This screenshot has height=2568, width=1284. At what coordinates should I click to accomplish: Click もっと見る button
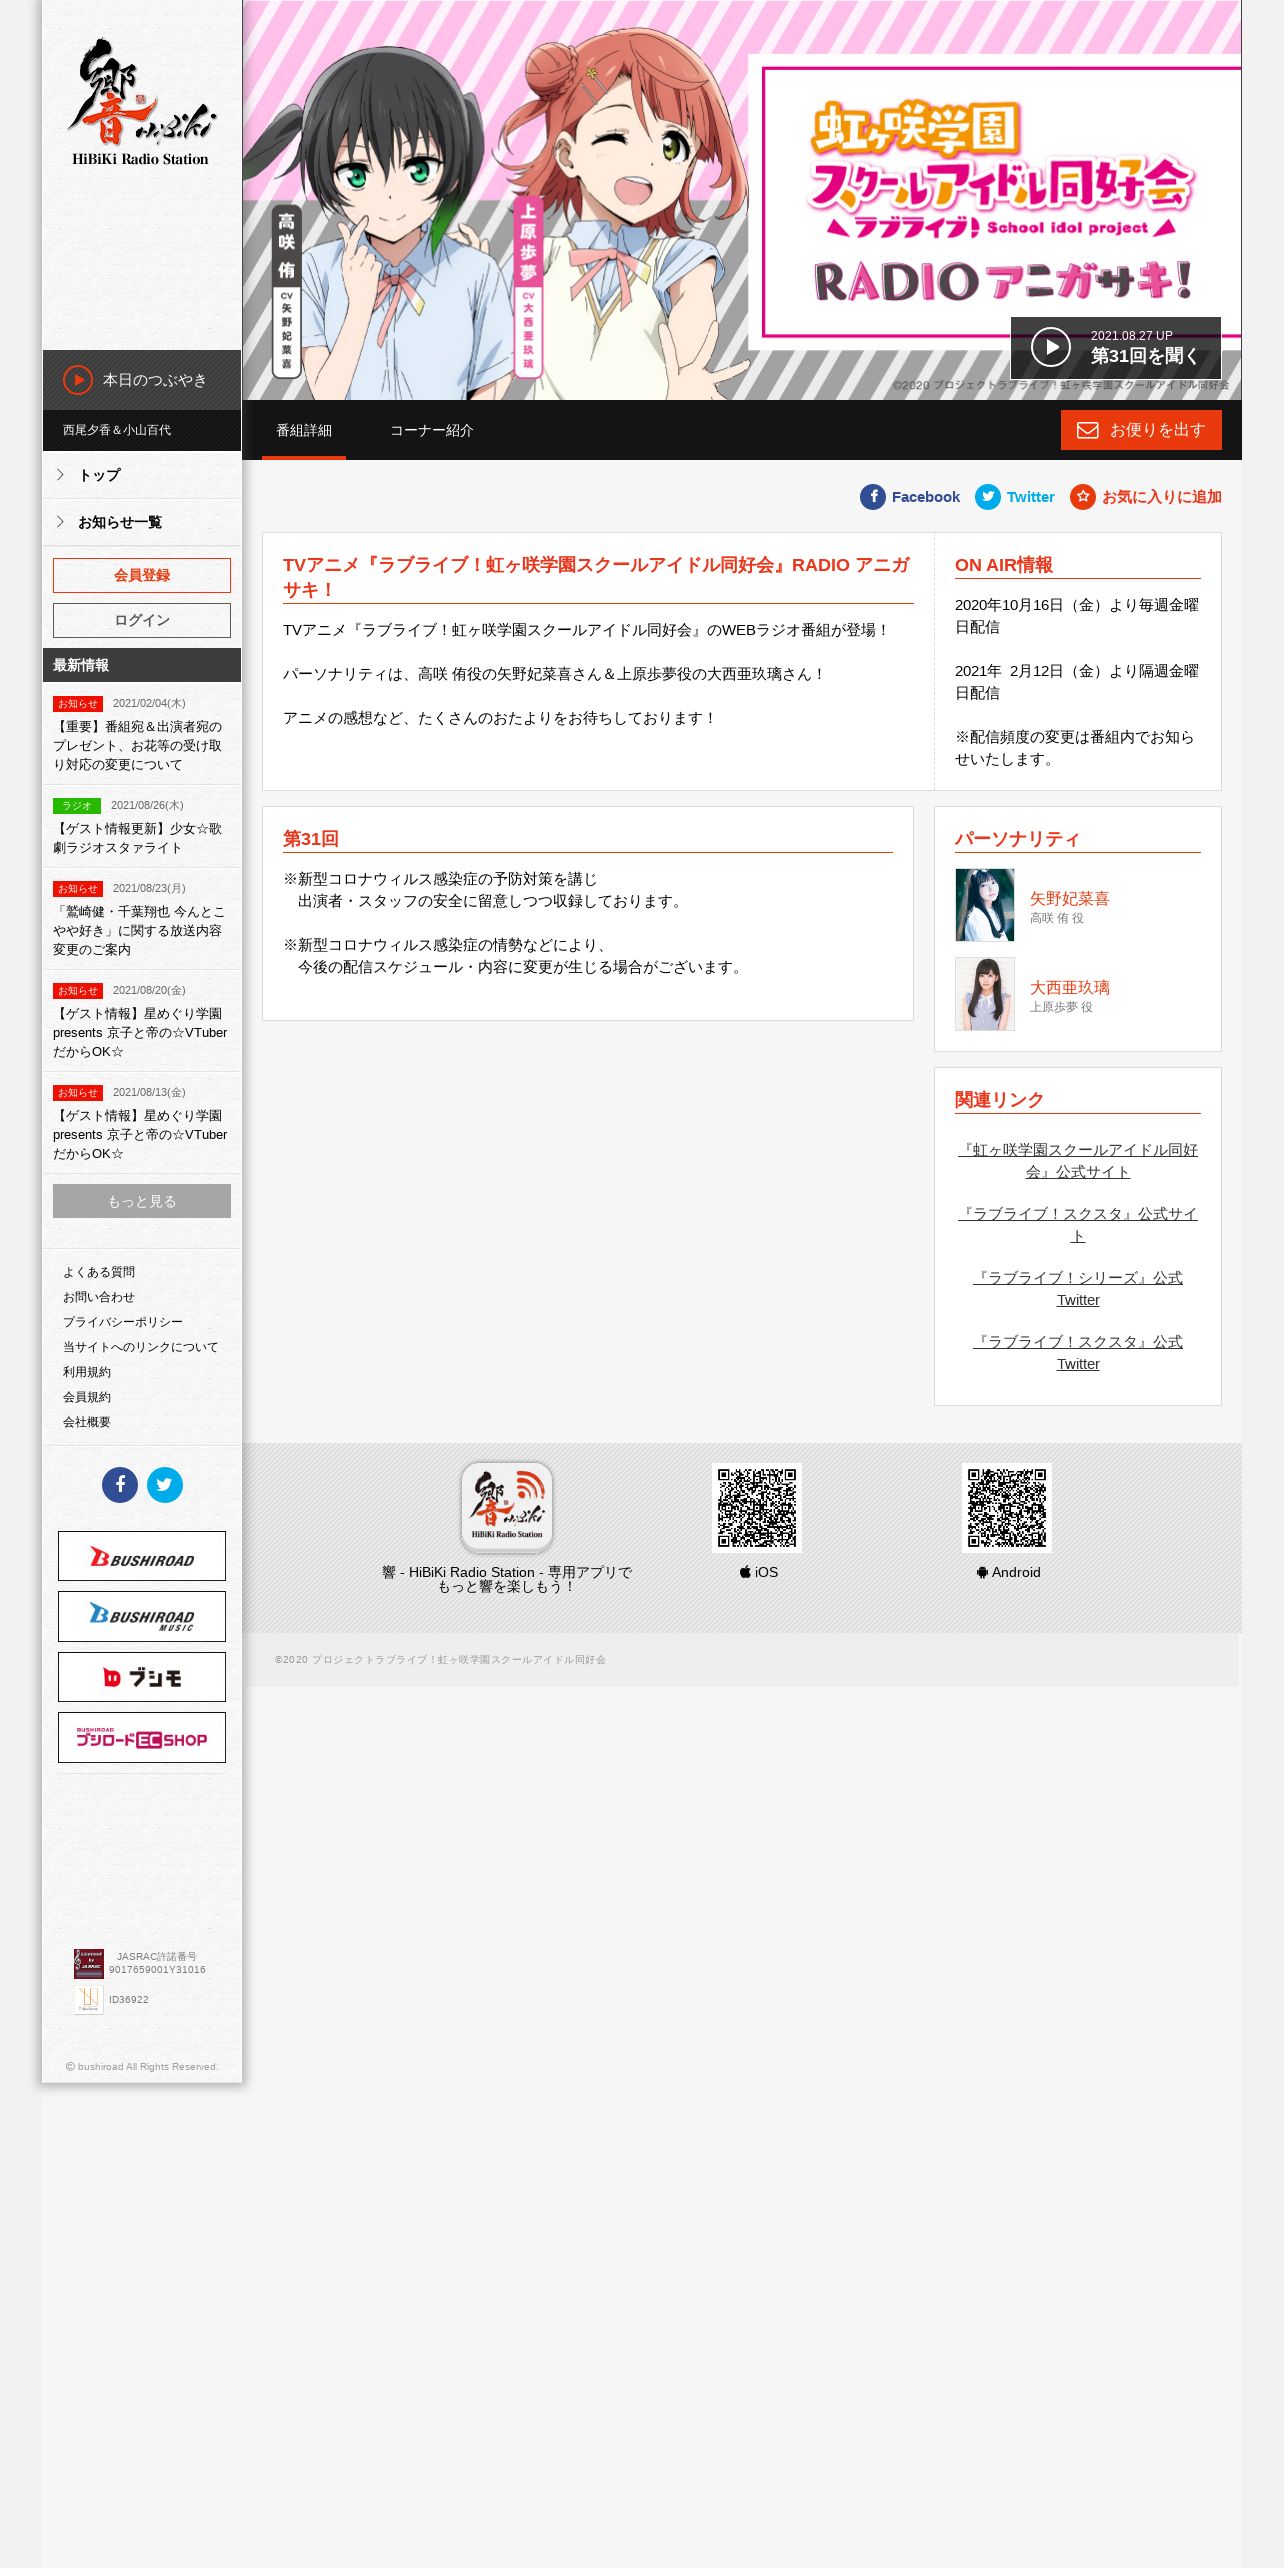click(x=142, y=1201)
